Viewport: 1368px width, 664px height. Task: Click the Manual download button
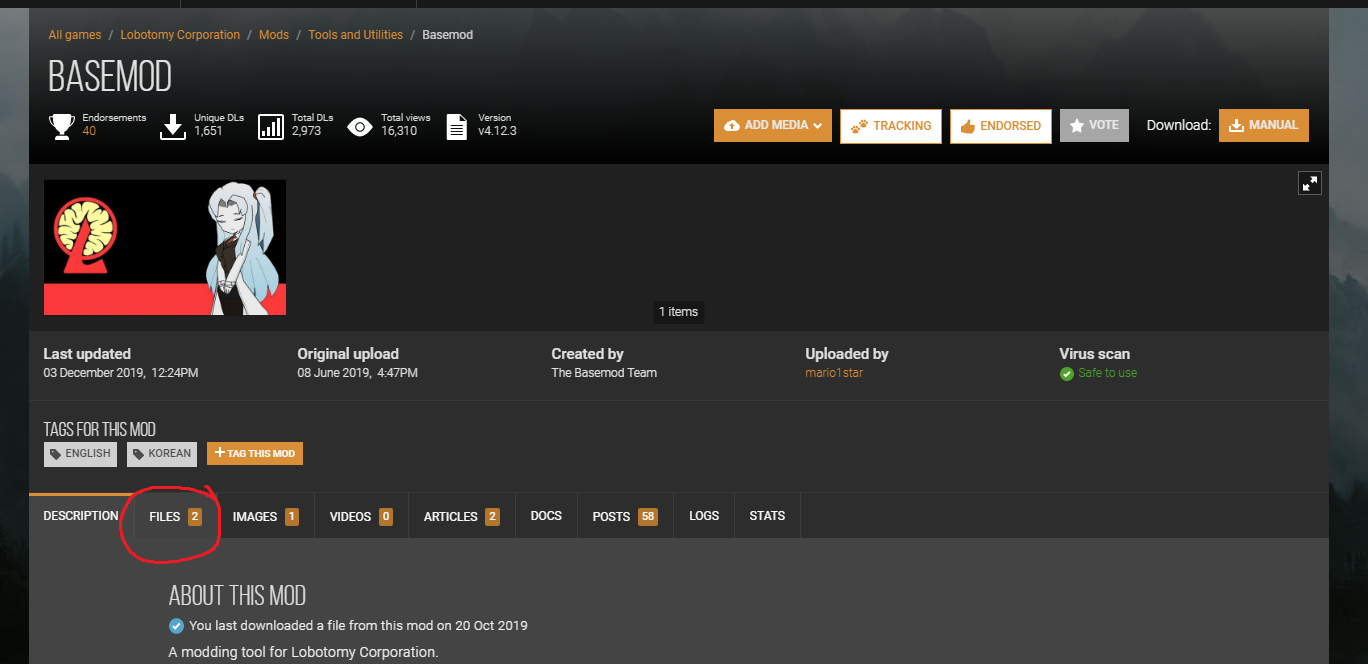tap(1264, 125)
